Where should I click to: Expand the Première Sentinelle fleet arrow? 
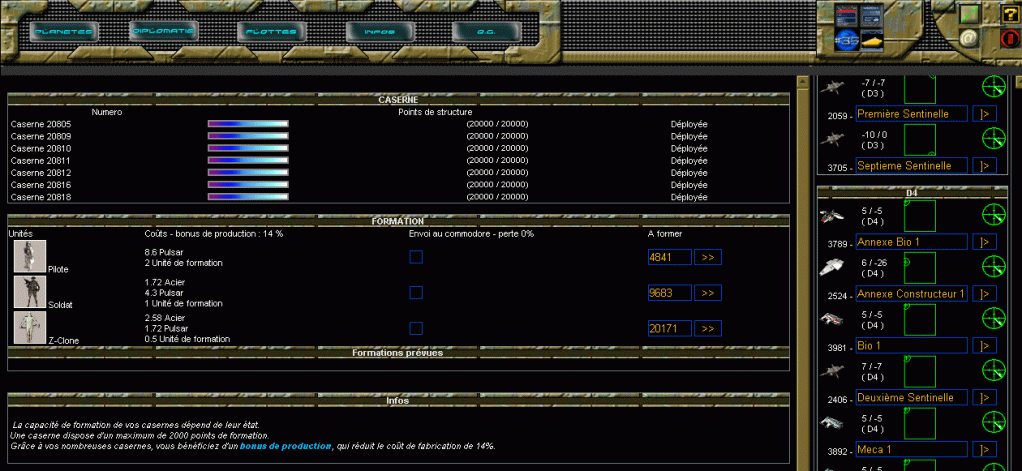click(x=984, y=114)
